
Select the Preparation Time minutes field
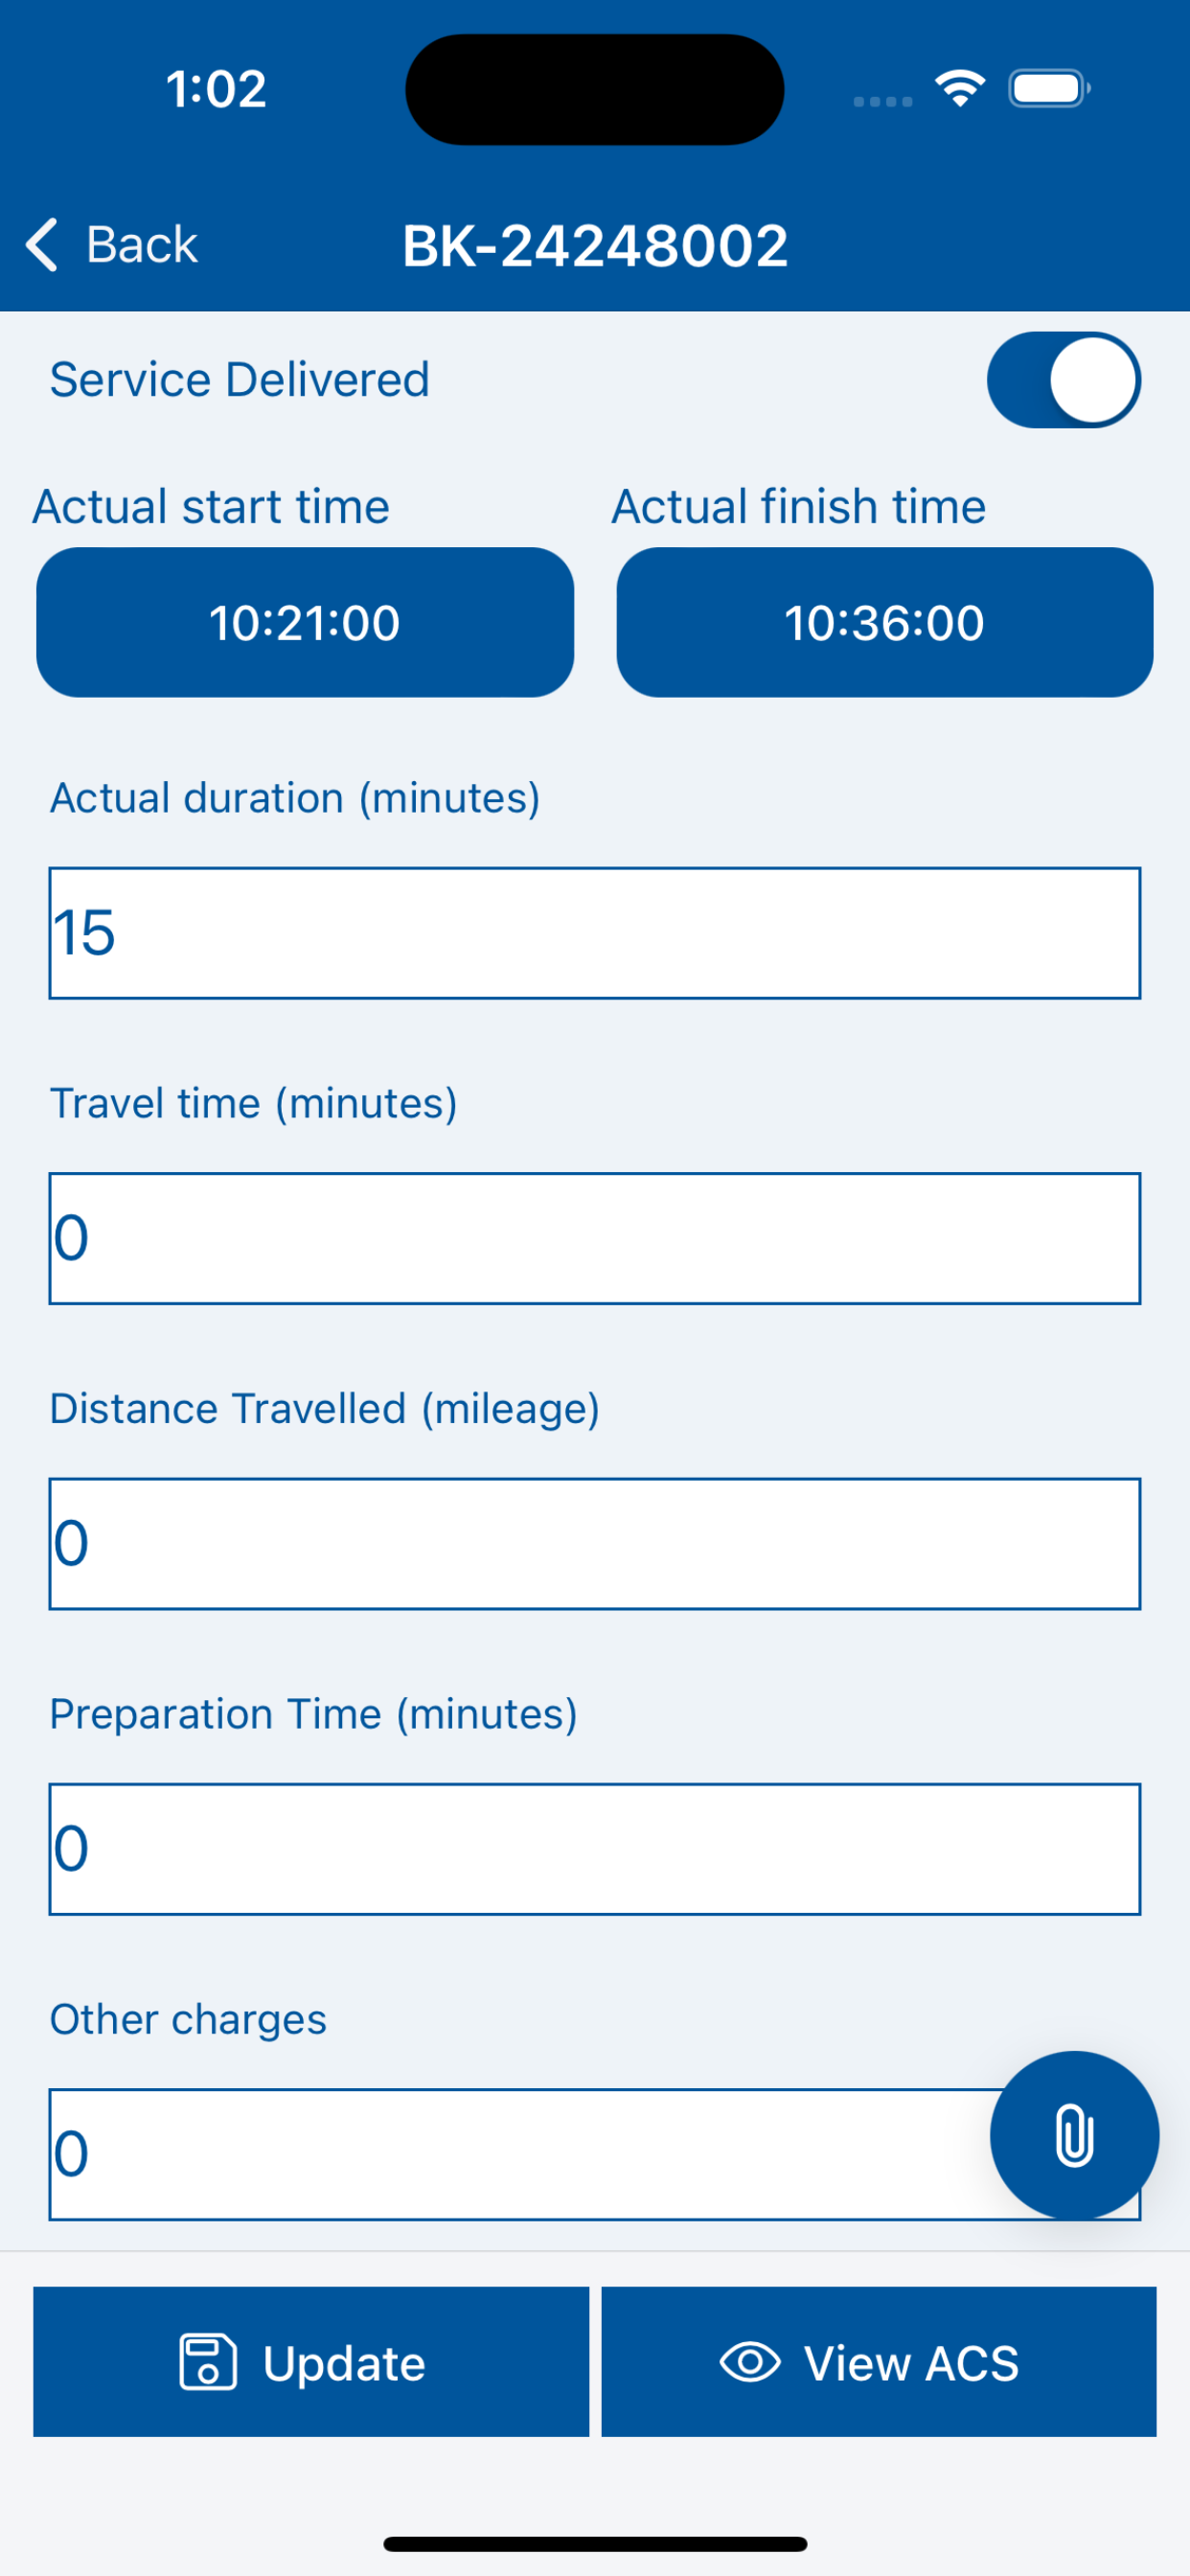click(595, 1849)
